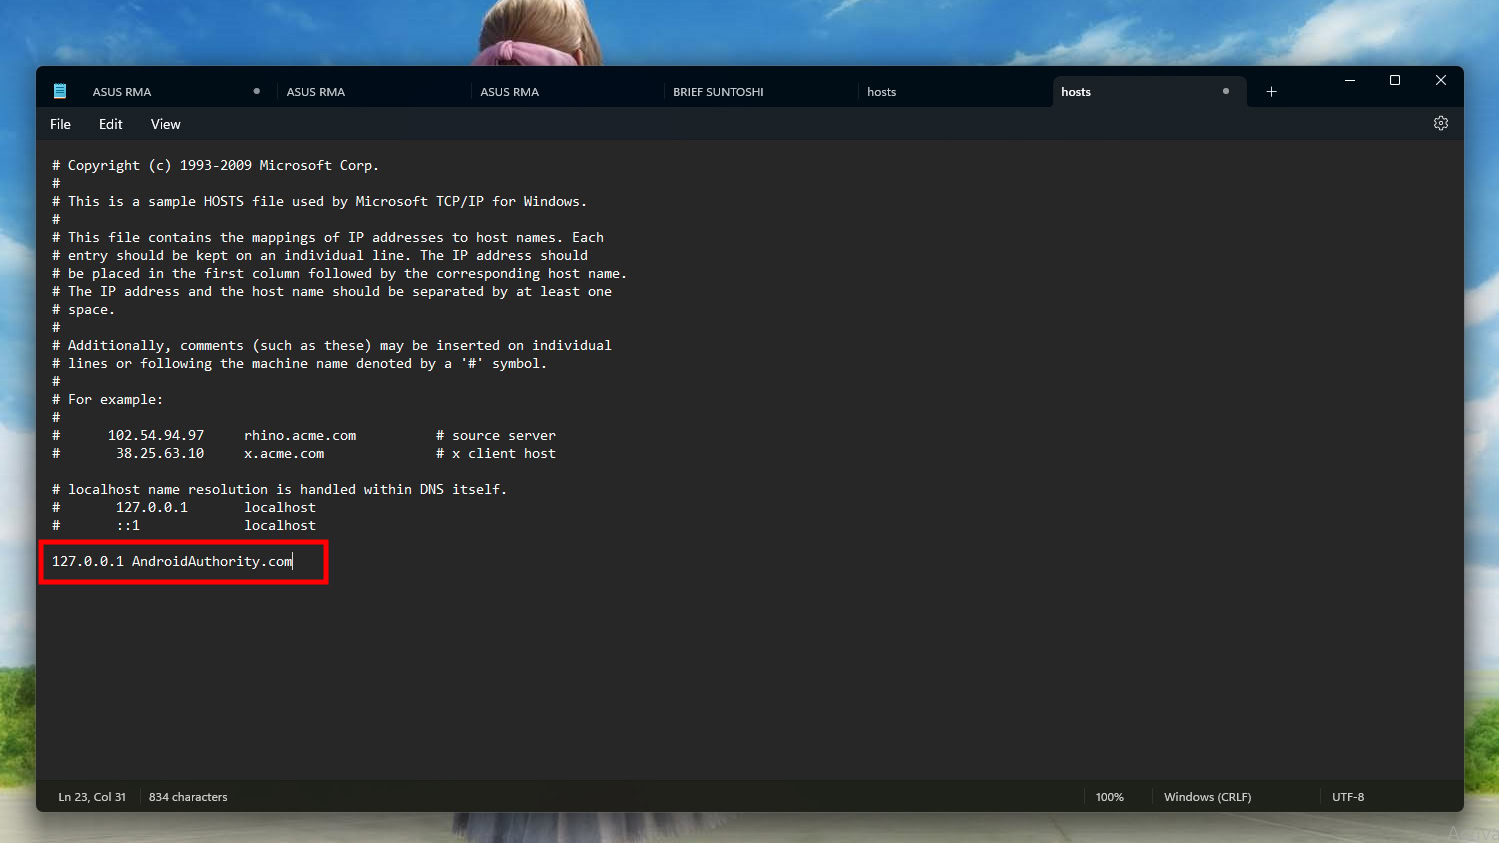Click the Notepad app icon in the title bar

[x=60, y=91]
